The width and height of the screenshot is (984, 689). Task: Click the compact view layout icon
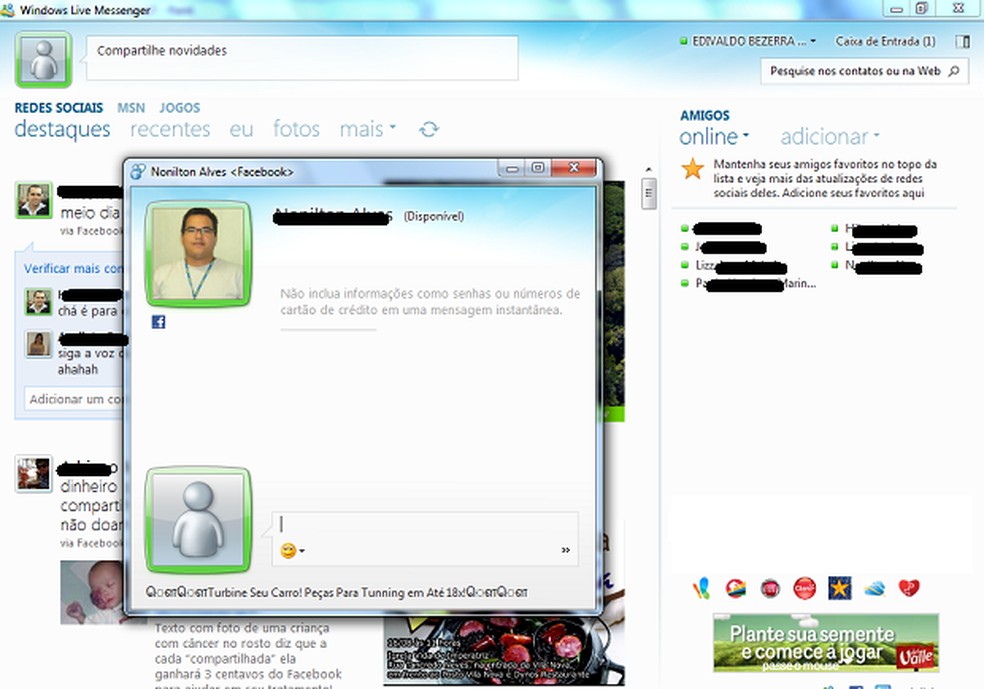point(962,41)
